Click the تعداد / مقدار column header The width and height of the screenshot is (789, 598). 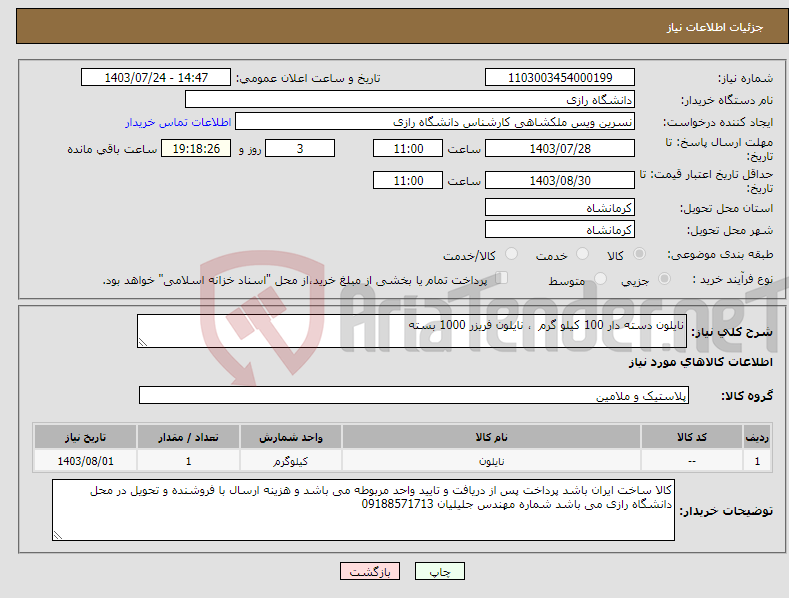coord(188,437)
